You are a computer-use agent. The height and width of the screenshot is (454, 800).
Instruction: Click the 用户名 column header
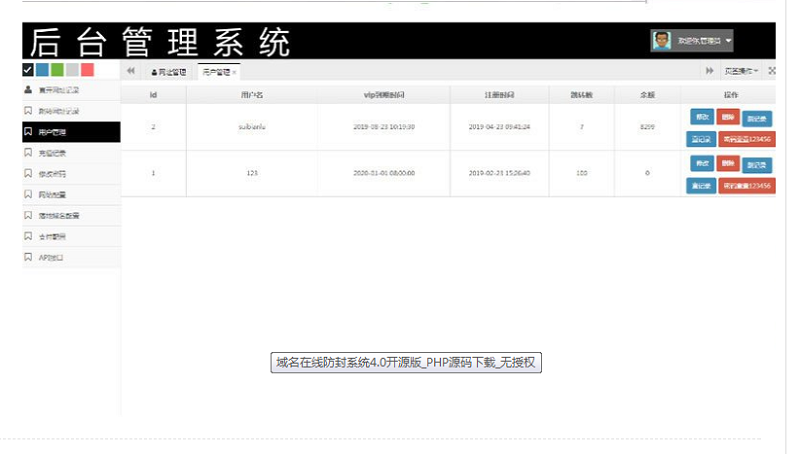tap(252, 94)
